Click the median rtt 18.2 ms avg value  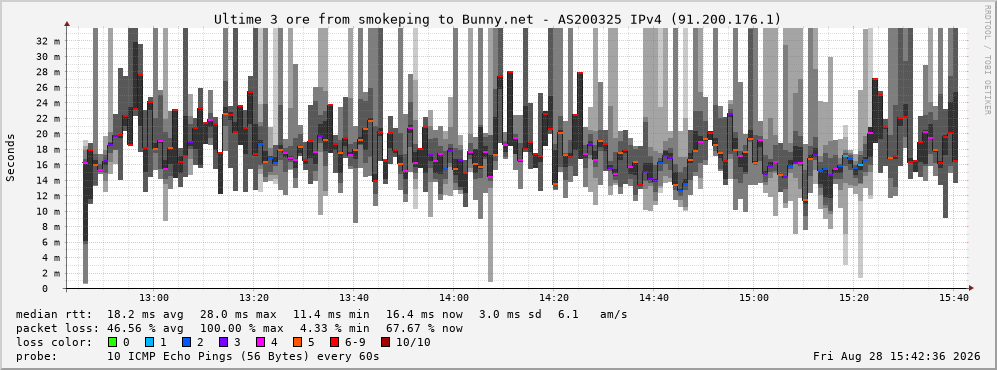click(146, 315)
